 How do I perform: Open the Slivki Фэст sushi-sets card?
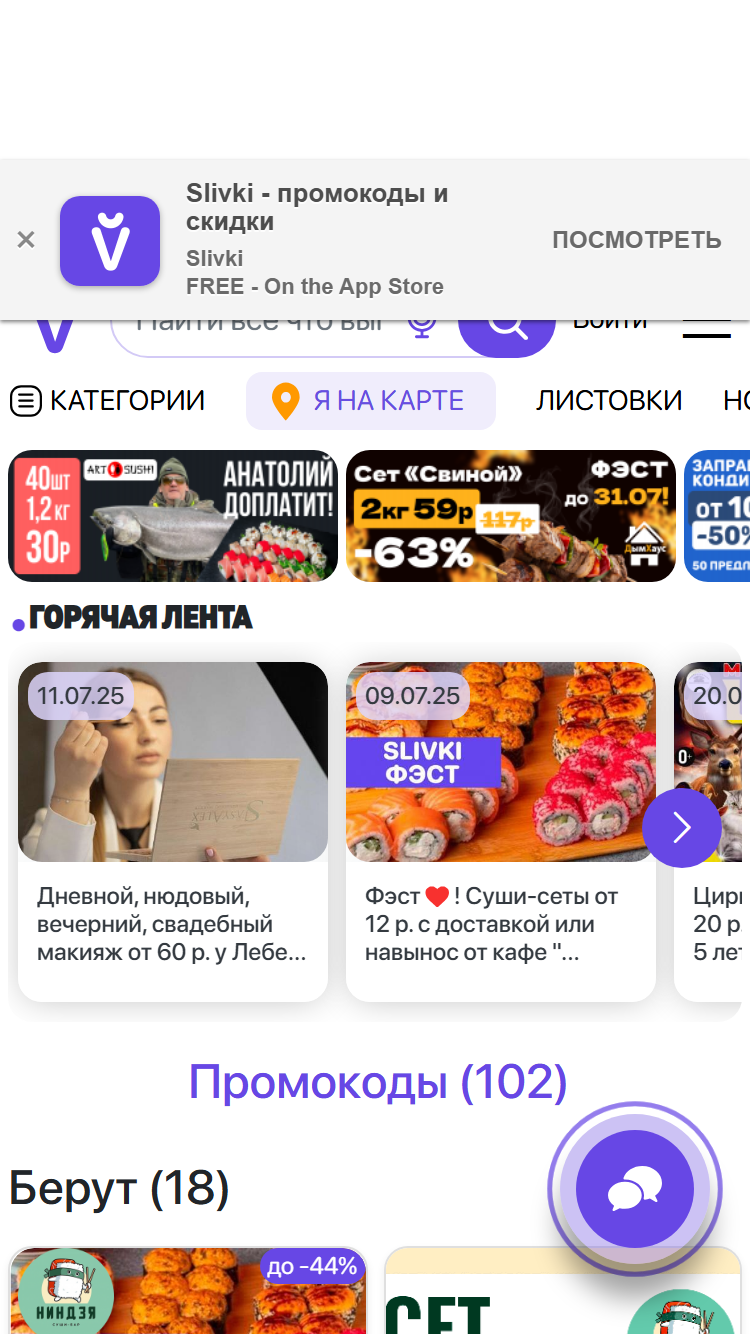tap(501, 832)
